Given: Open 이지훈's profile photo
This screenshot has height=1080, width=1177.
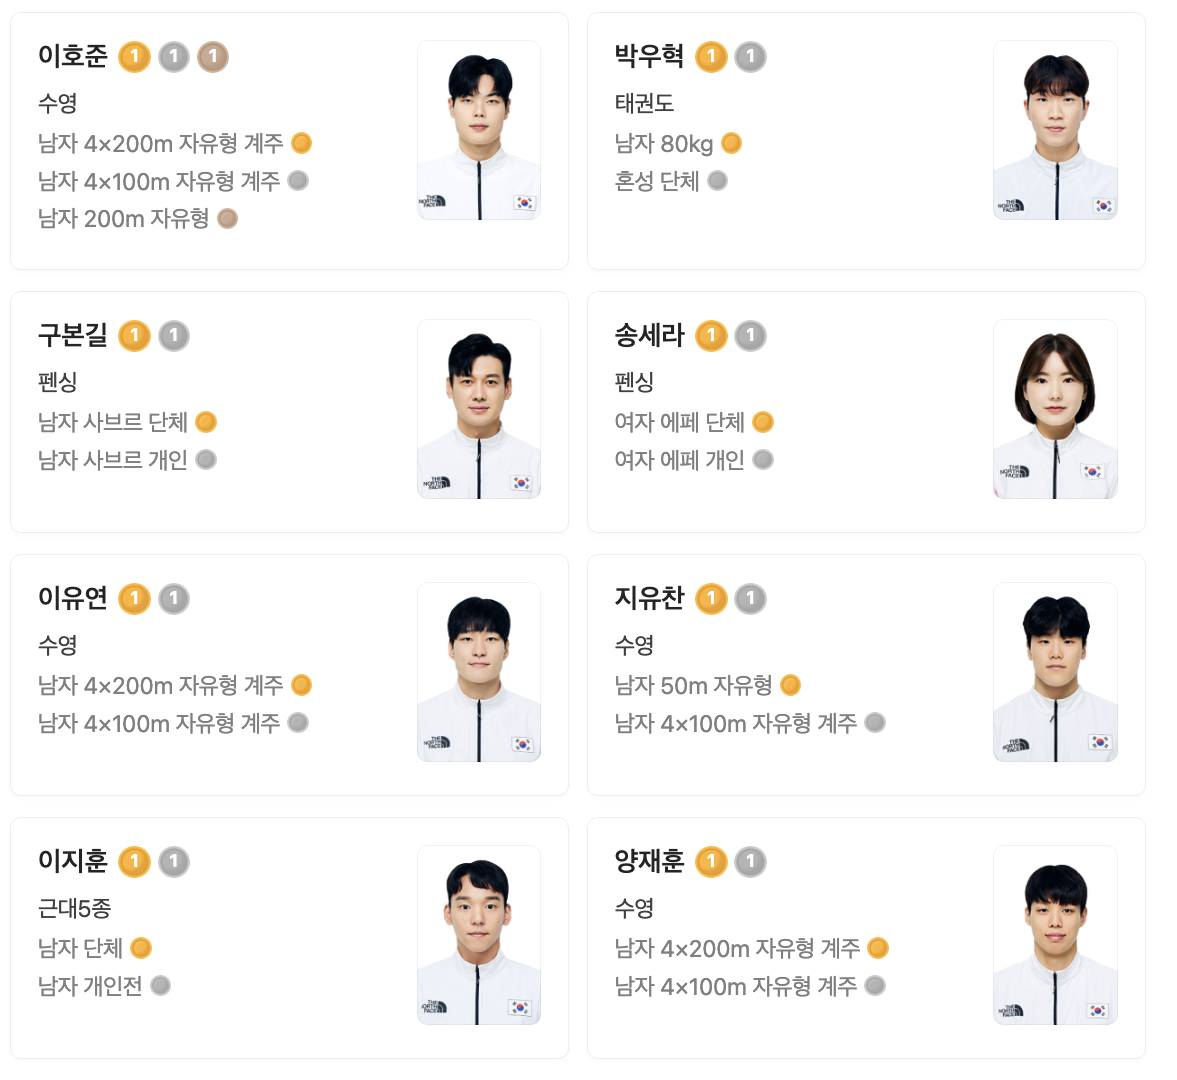Looking at the screenshot, I should pyautogui.click(x=479, y=934).
